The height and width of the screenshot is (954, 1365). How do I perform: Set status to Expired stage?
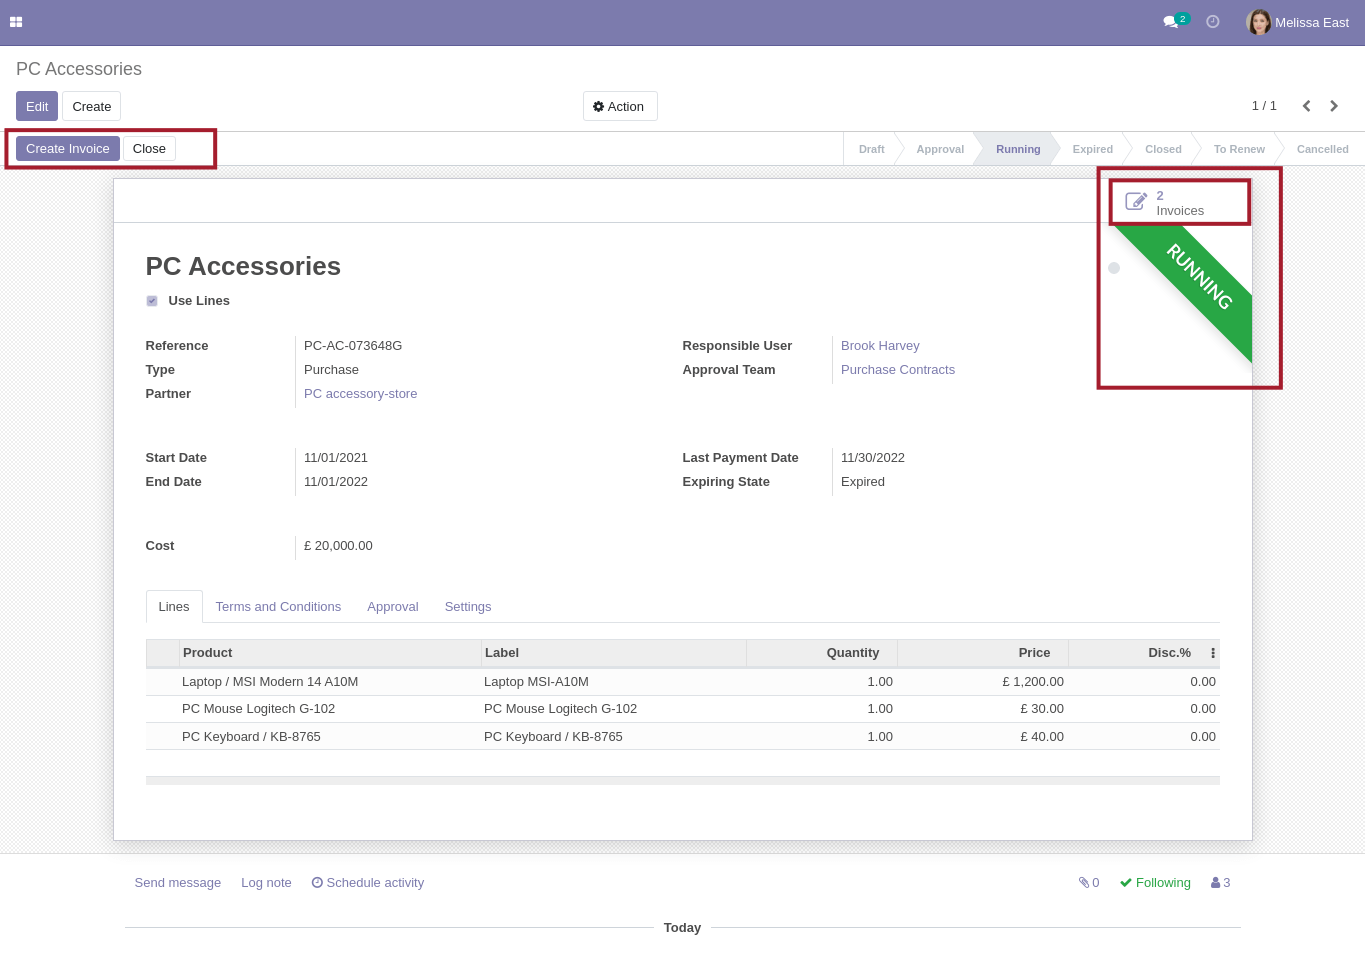1092,149
